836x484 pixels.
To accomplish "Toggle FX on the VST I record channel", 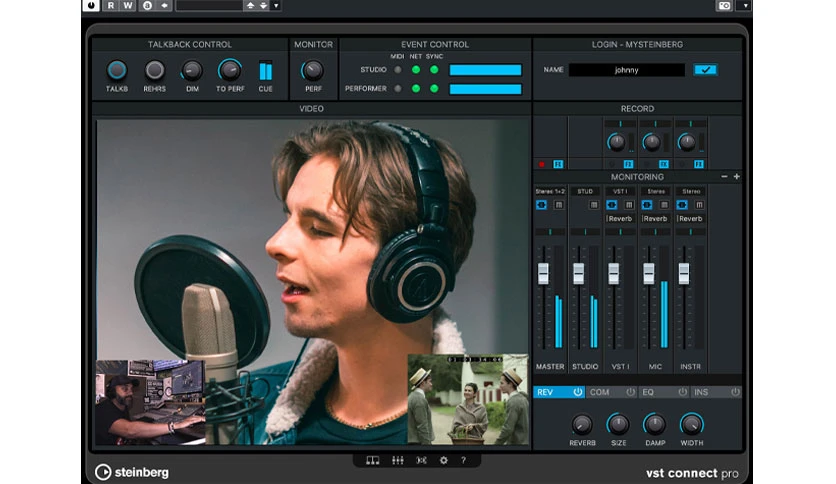I will tap(629, 164).
